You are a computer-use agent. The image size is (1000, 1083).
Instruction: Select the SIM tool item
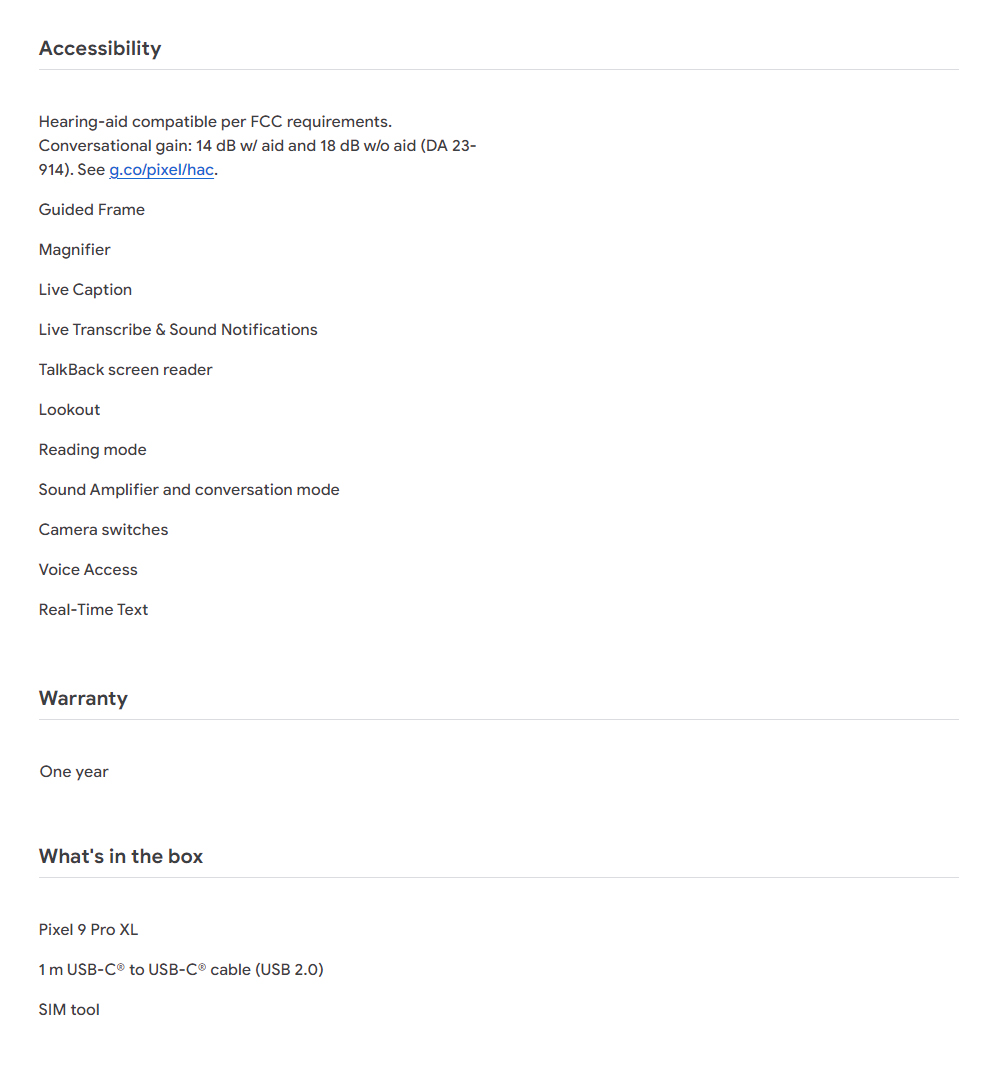click(69, 1010)
